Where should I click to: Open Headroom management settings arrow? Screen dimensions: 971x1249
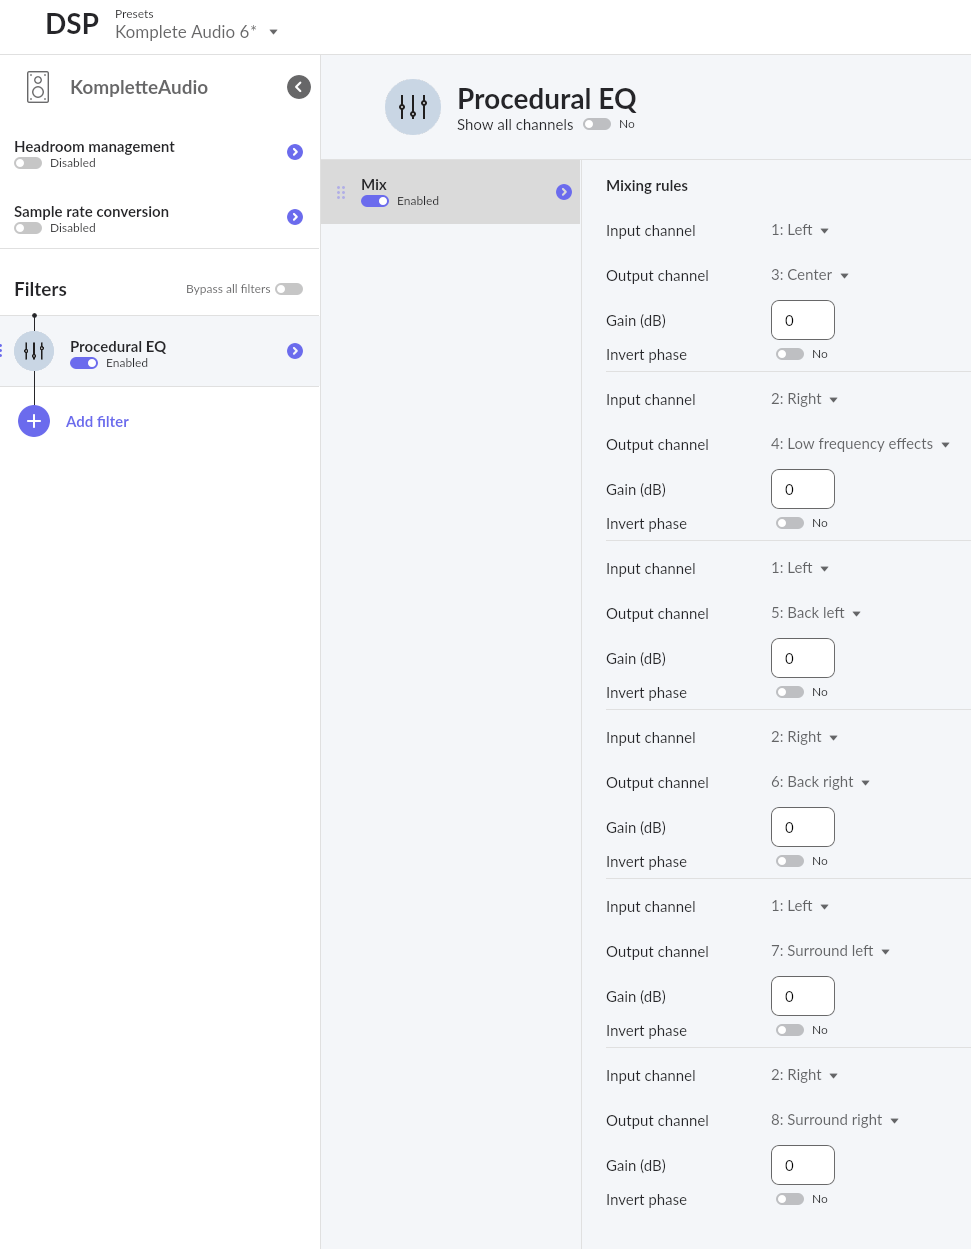(x=295, y=152)
